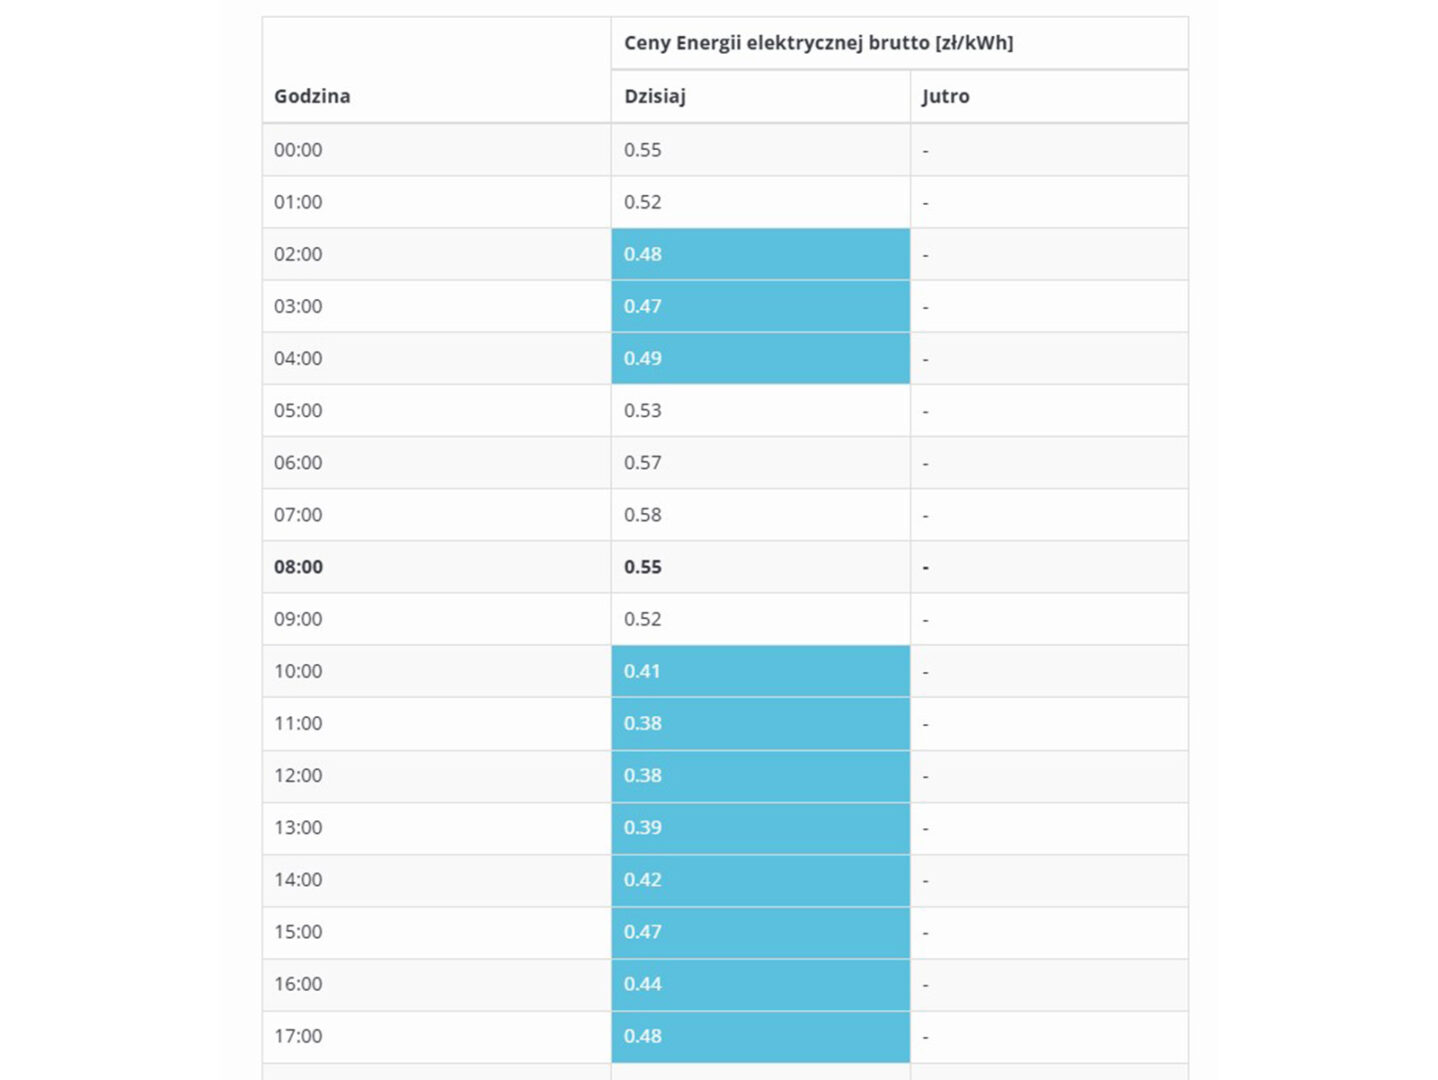Screen dimensions: 1438x1080
Task: Select highlighted 0.48 price at 02:00
Action: click(x=643, y=254)
